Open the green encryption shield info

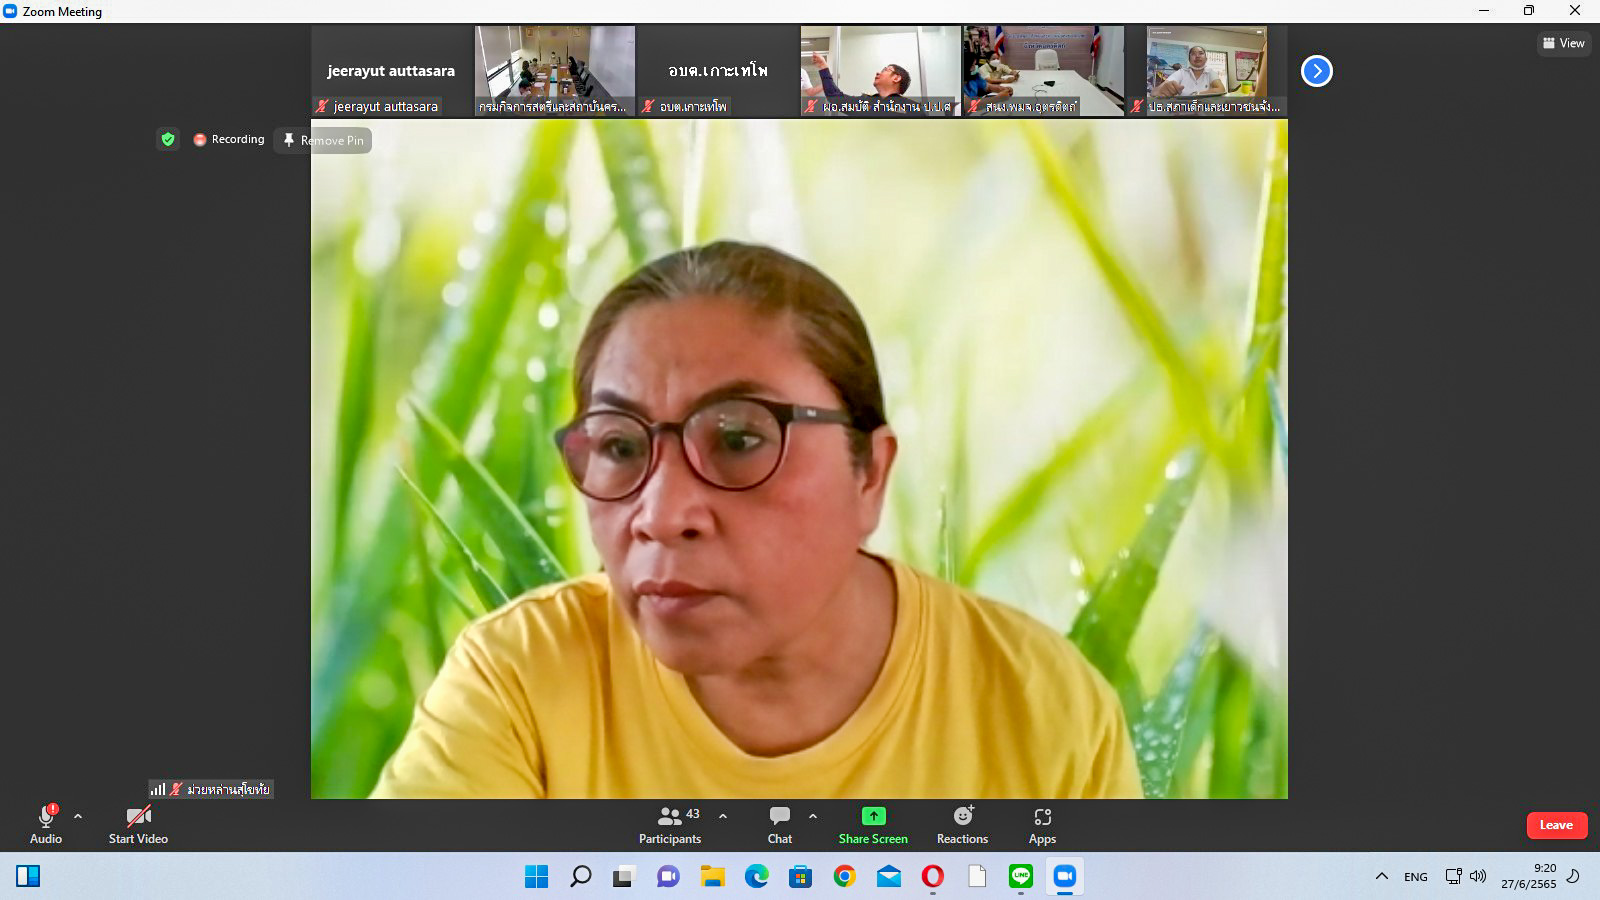click(x=168, y=139)
